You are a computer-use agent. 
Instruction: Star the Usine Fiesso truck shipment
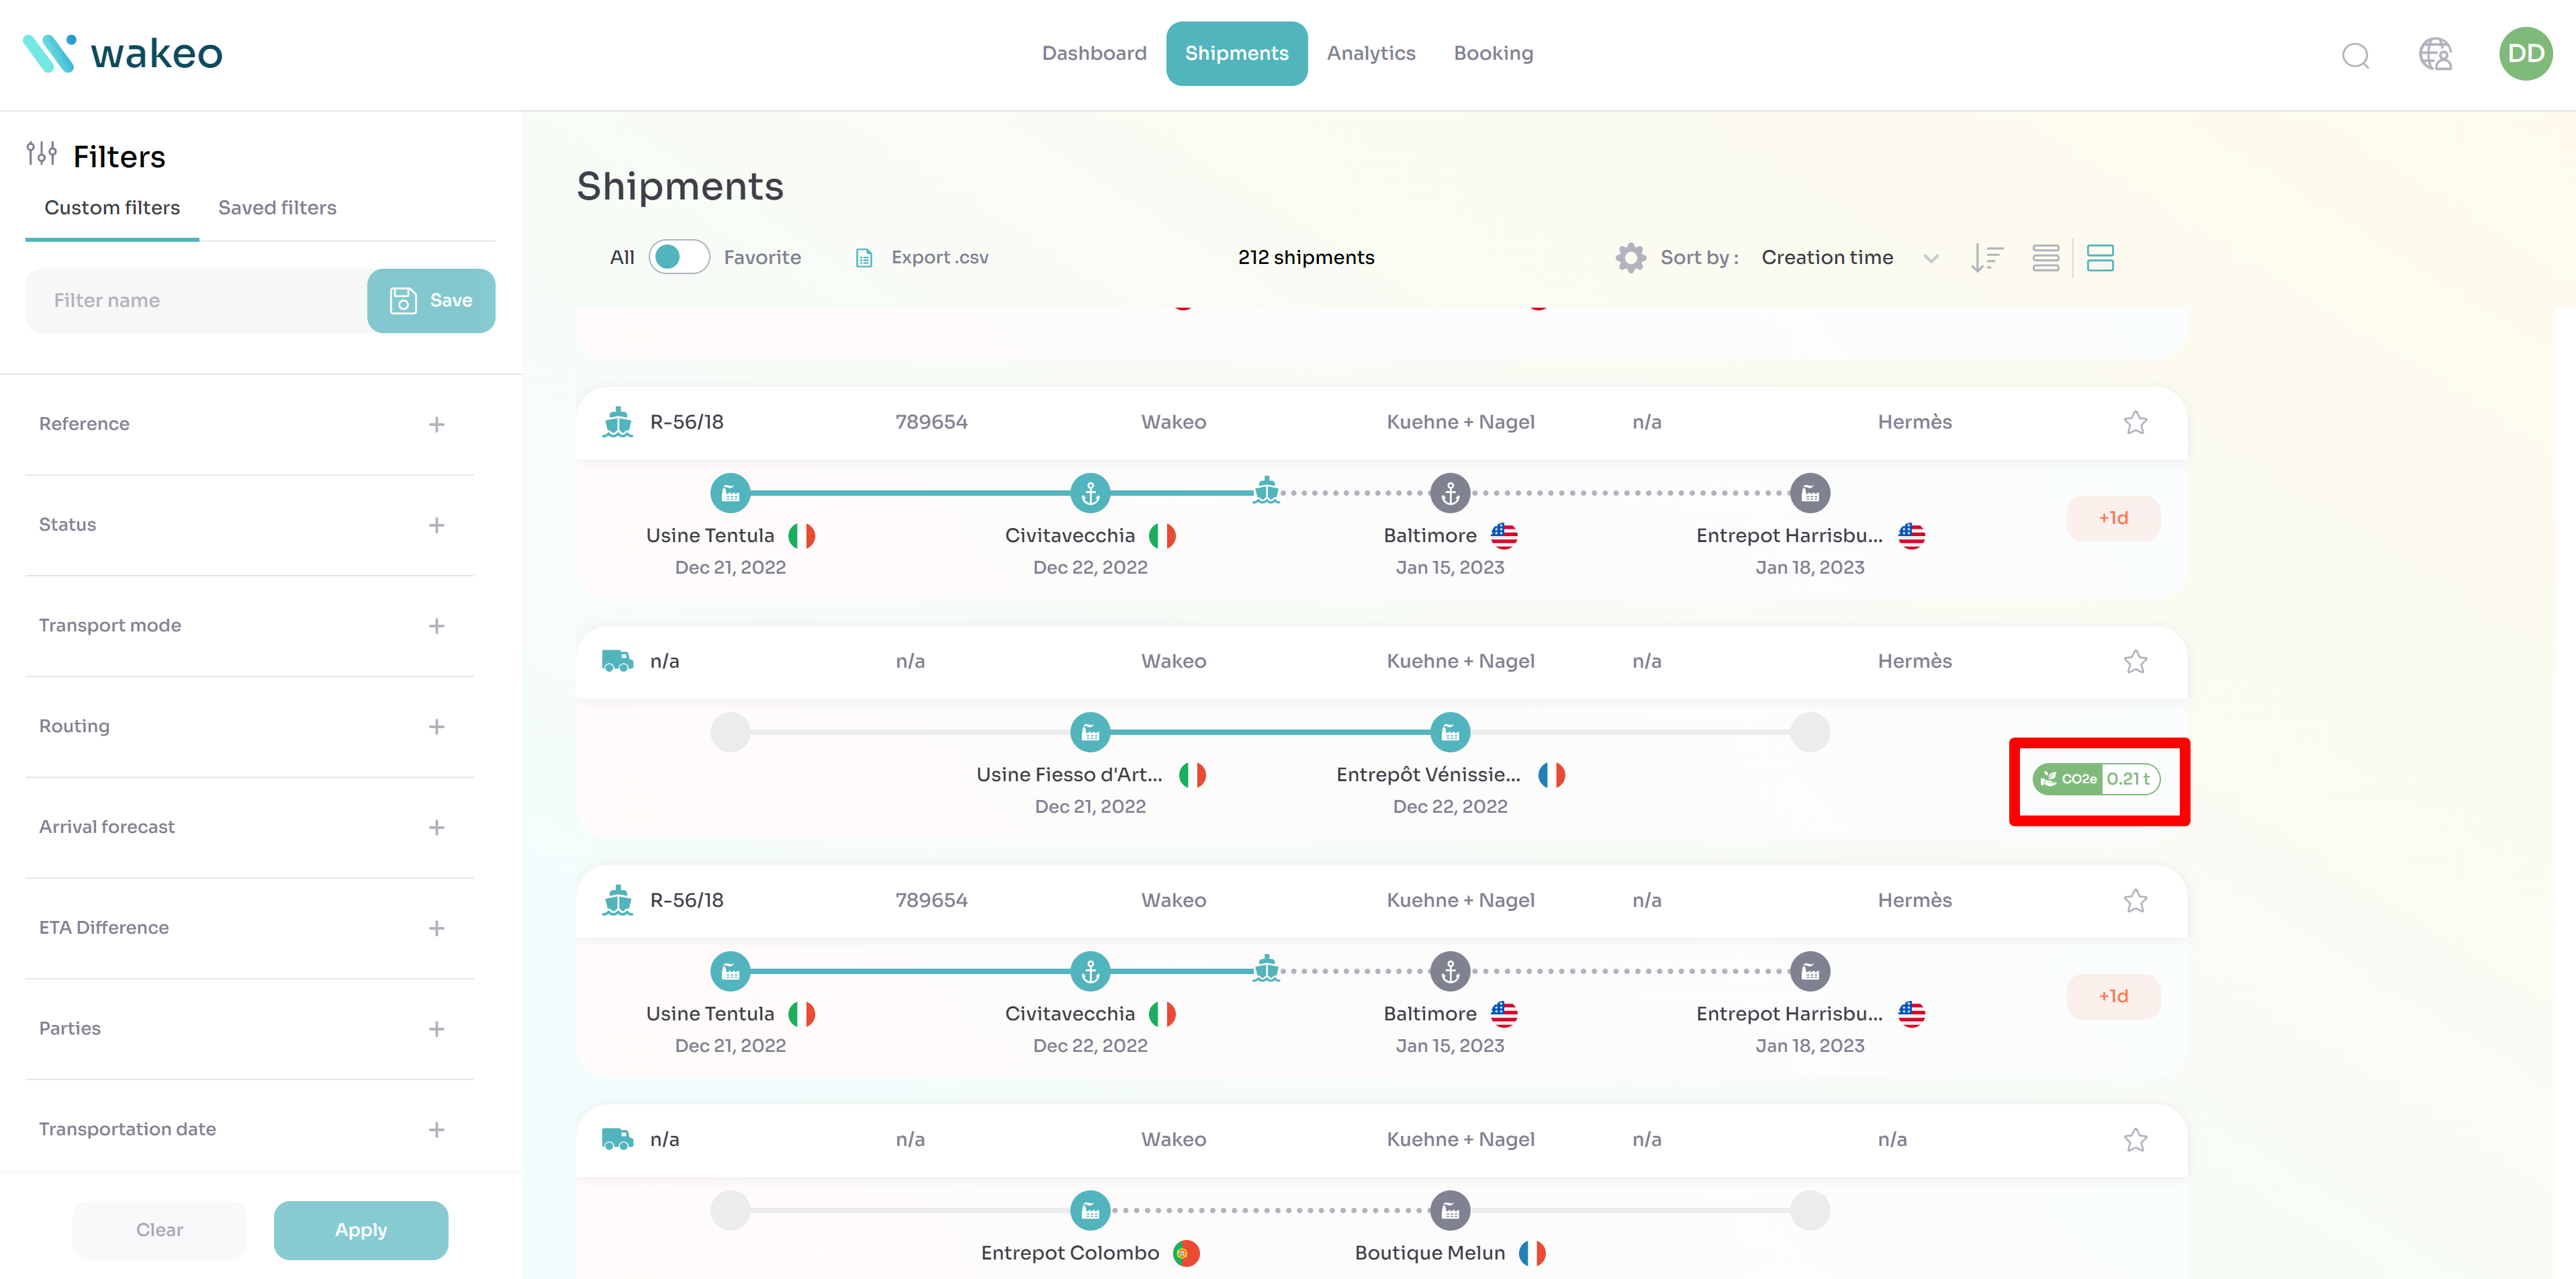2135,662
